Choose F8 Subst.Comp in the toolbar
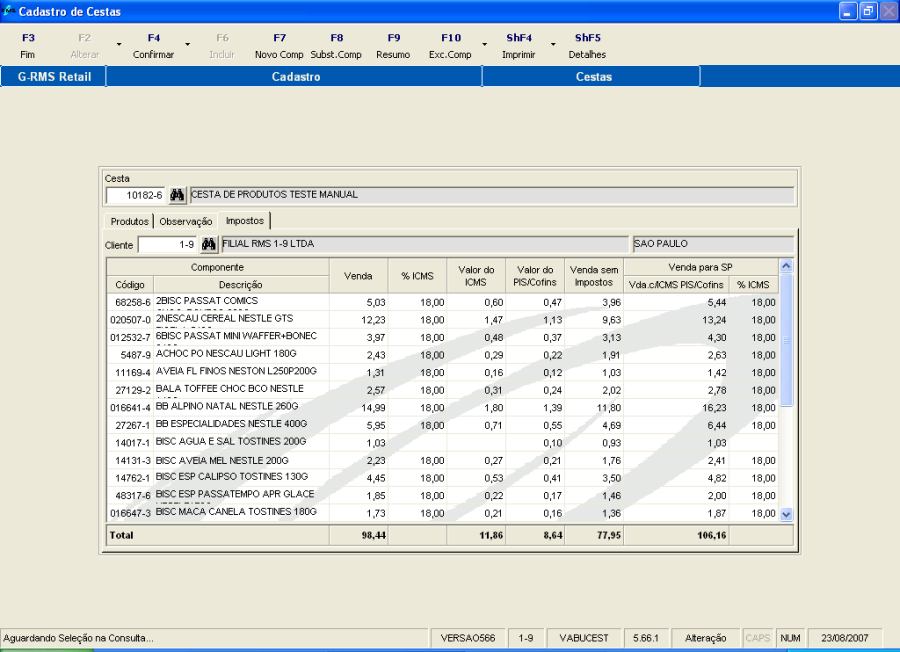 tap(336, 46)
